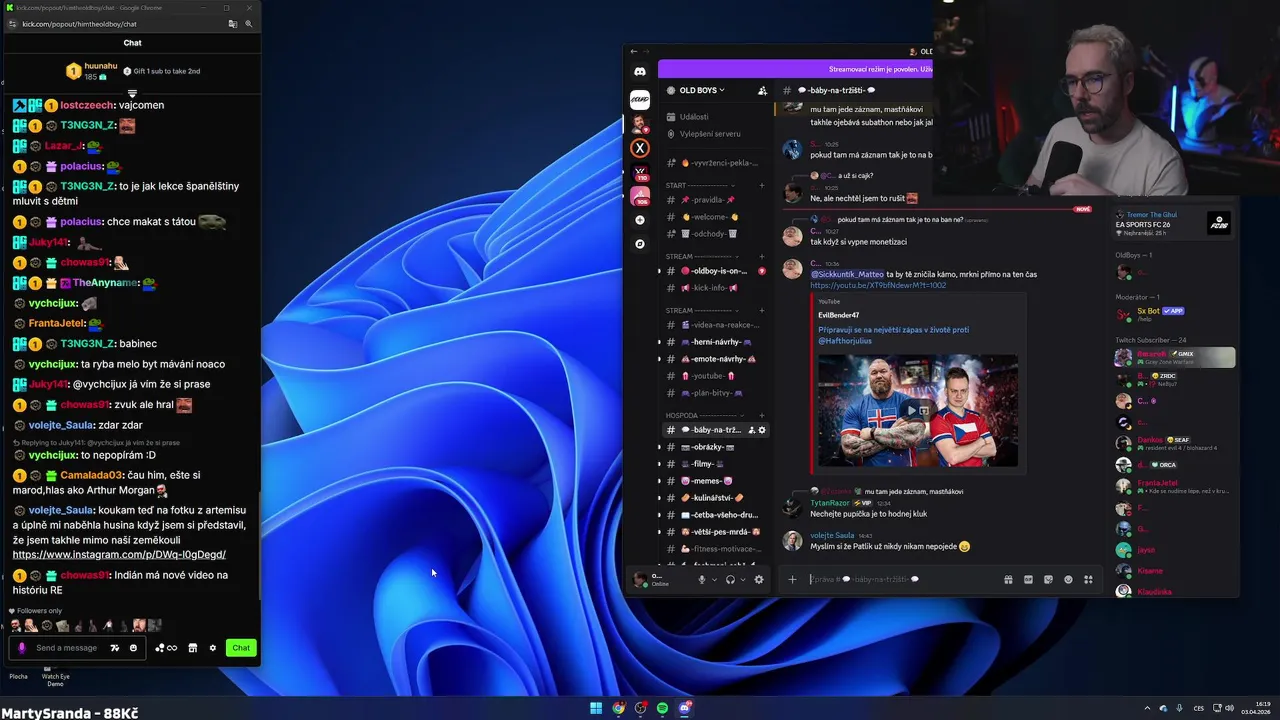
Task: Click the channel points icon beside infinity symbol
Action: [159, 648]
